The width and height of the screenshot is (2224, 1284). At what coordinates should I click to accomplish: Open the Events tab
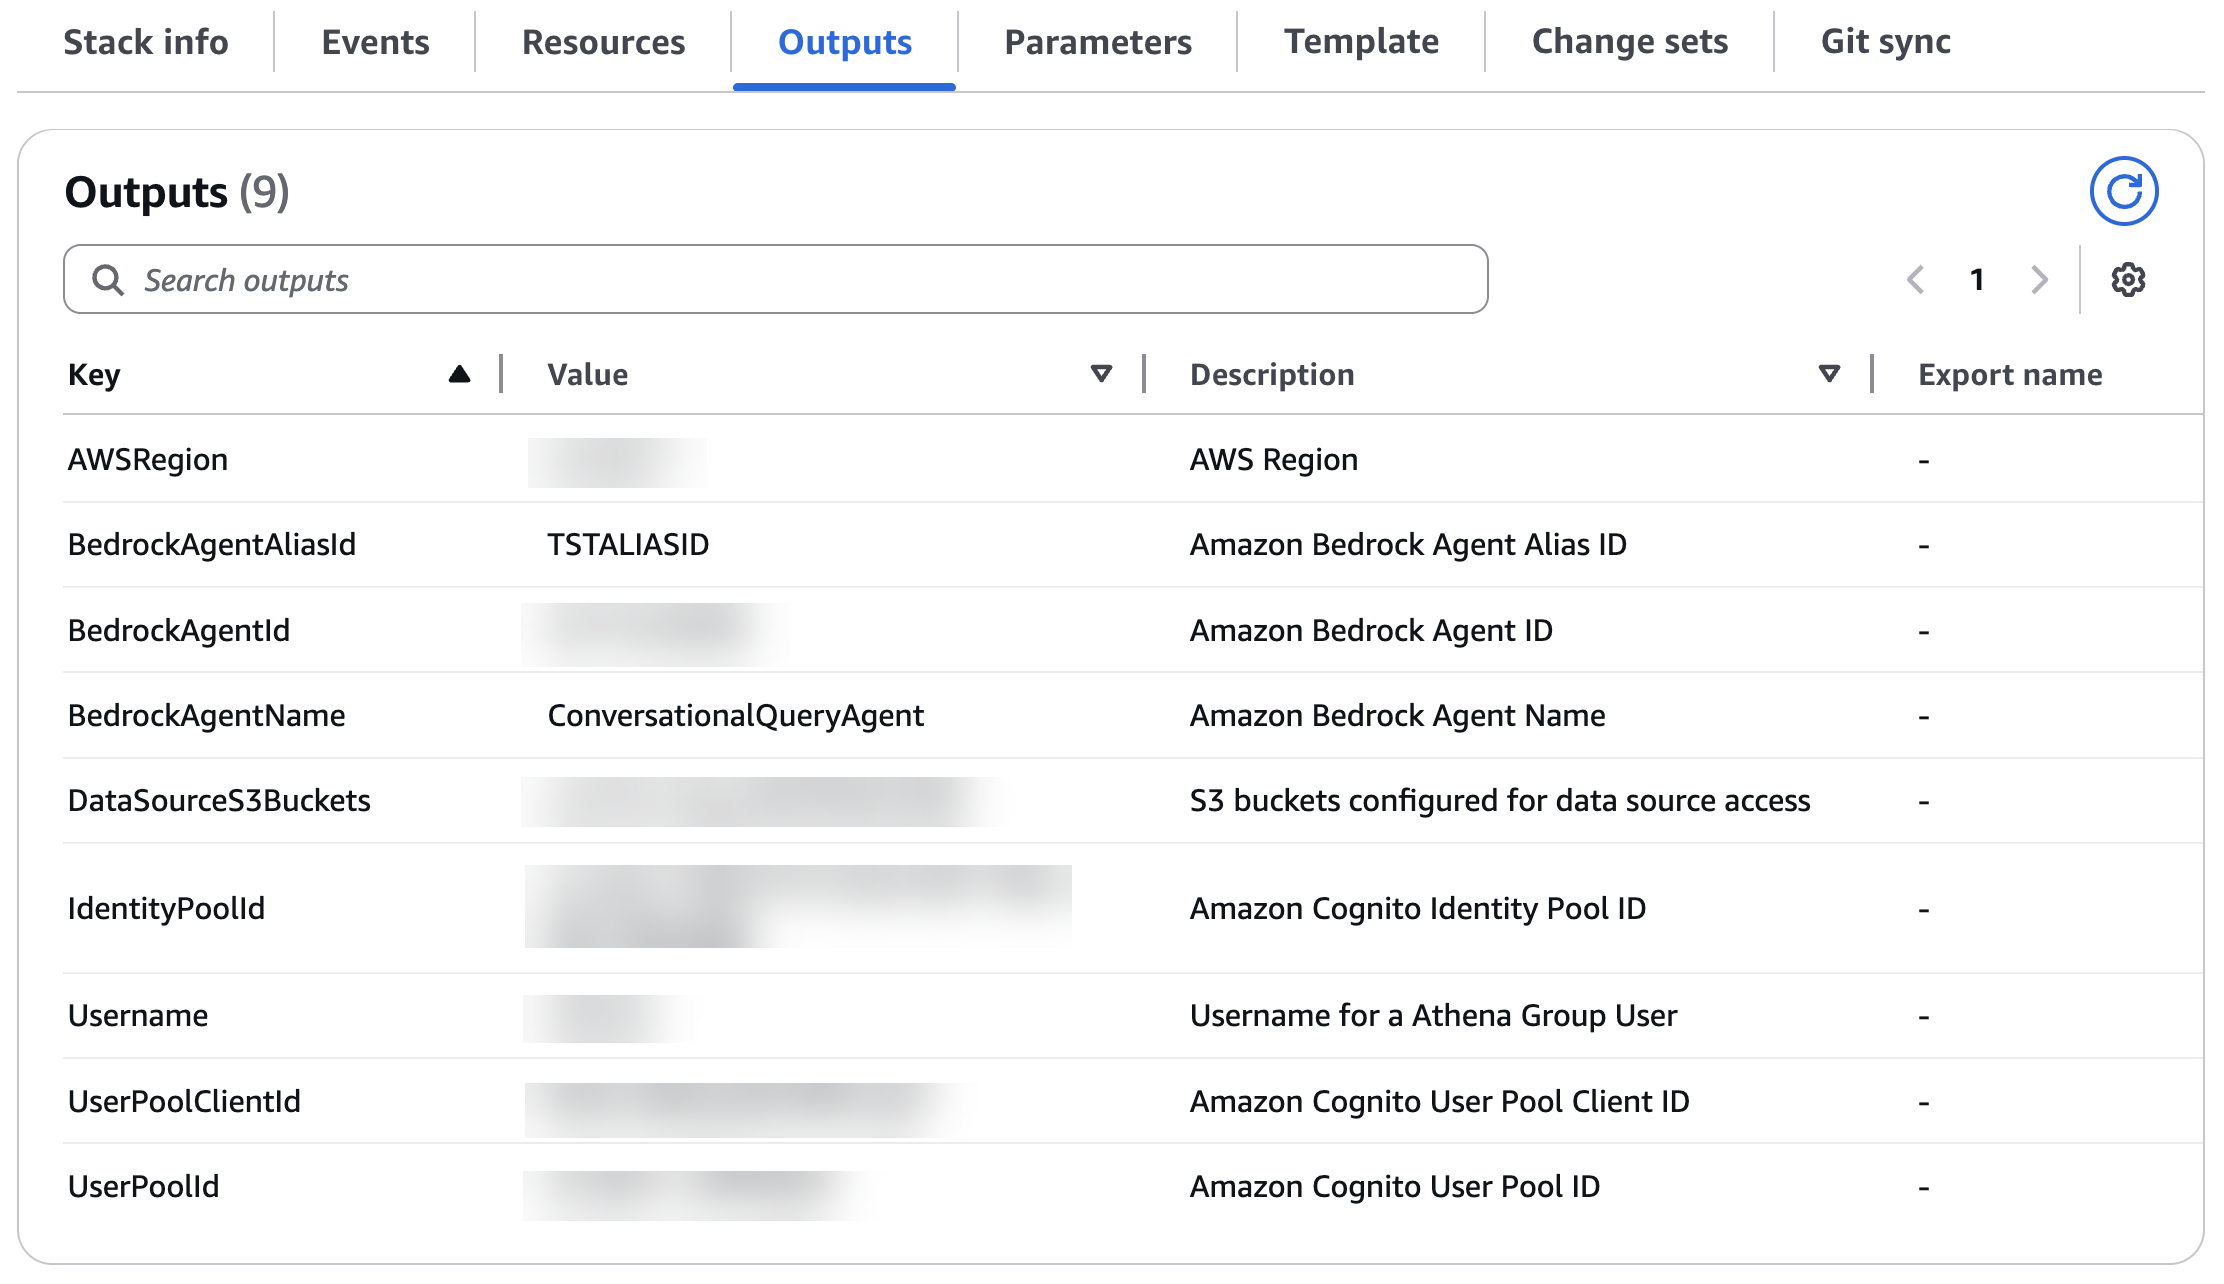click(x=375, y=42)
